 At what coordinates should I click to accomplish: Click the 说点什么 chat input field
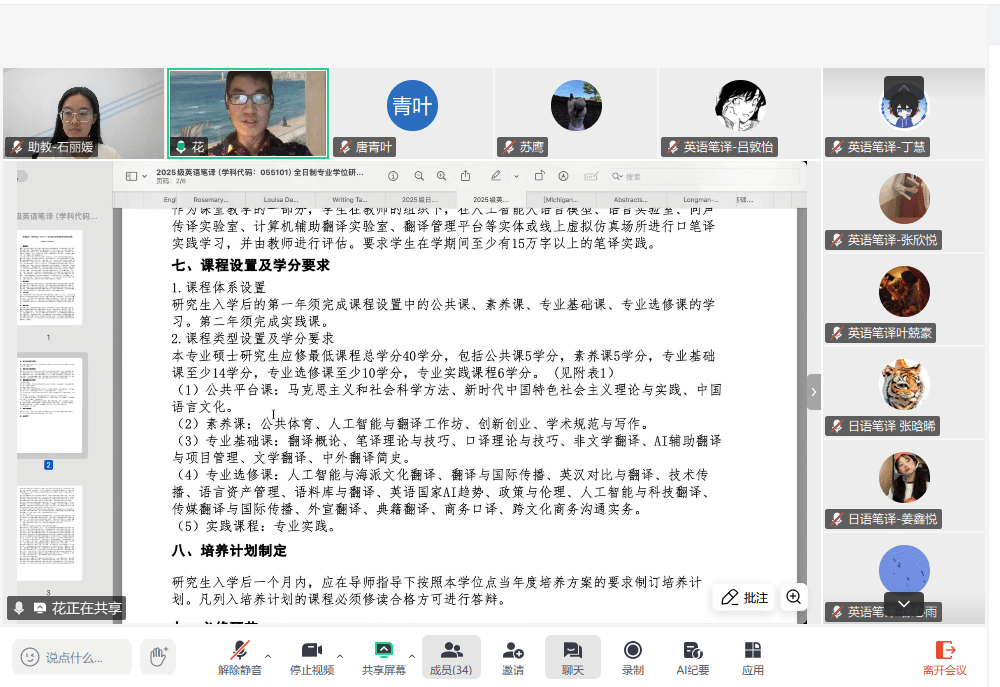(x=73, y=657)
